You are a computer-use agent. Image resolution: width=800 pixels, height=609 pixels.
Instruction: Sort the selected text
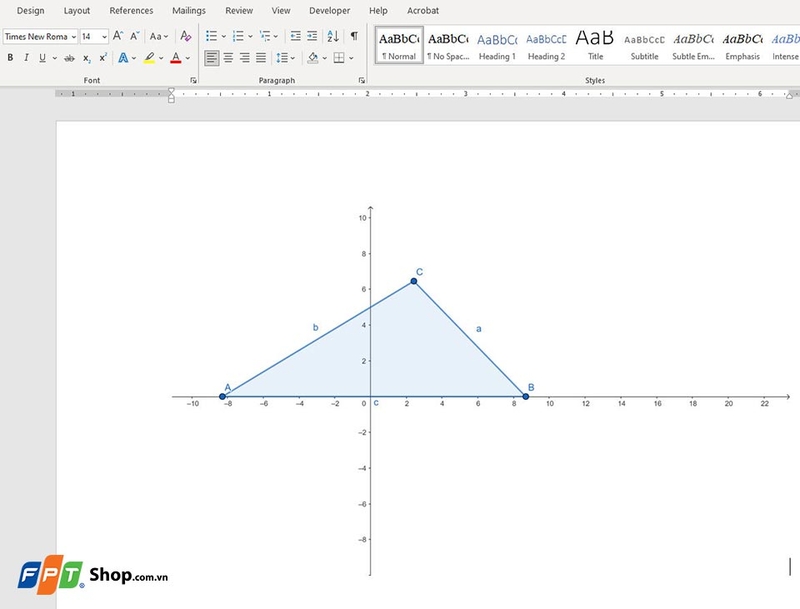333,36
